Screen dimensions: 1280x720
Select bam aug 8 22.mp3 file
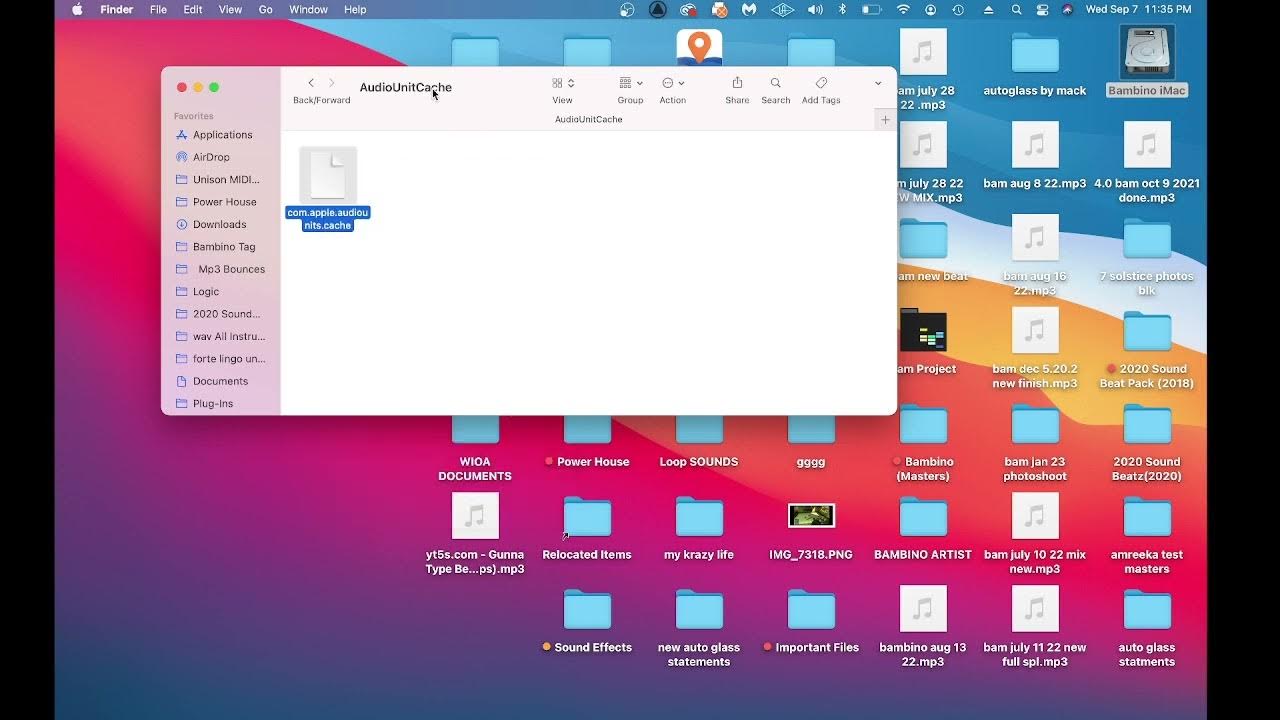[x=1035, y=154]
